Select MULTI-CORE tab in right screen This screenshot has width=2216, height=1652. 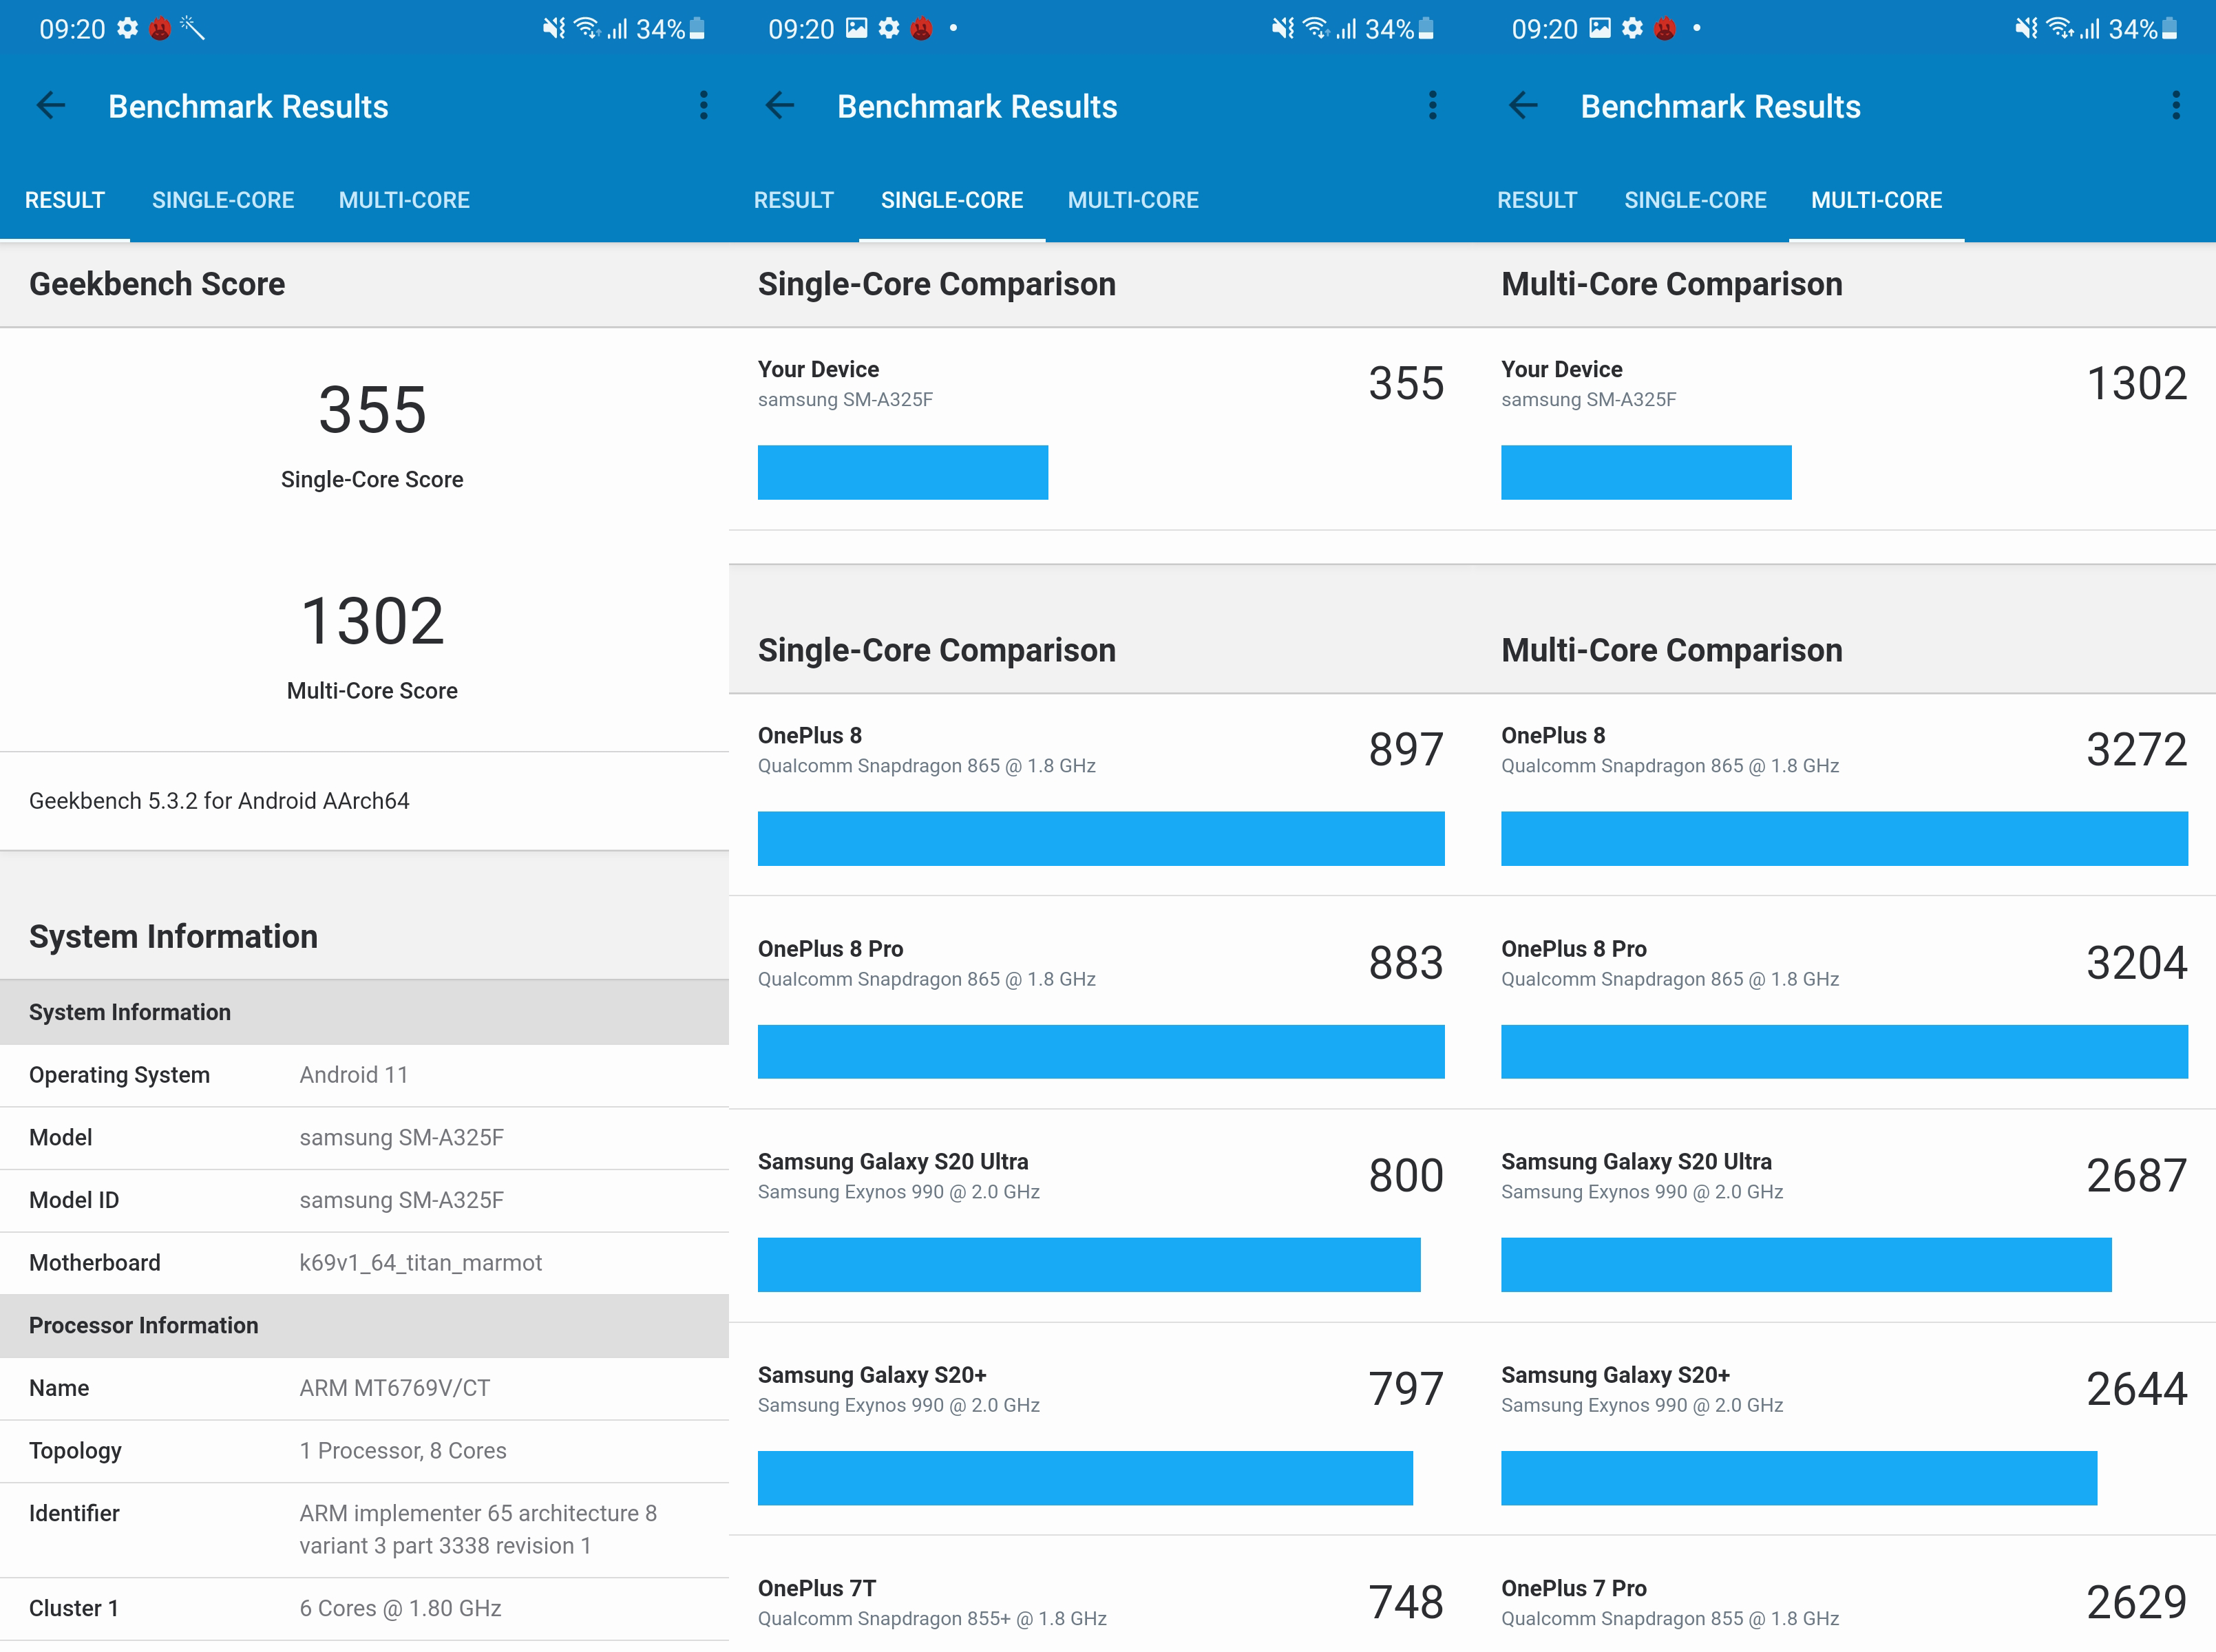click(1876, 200)
